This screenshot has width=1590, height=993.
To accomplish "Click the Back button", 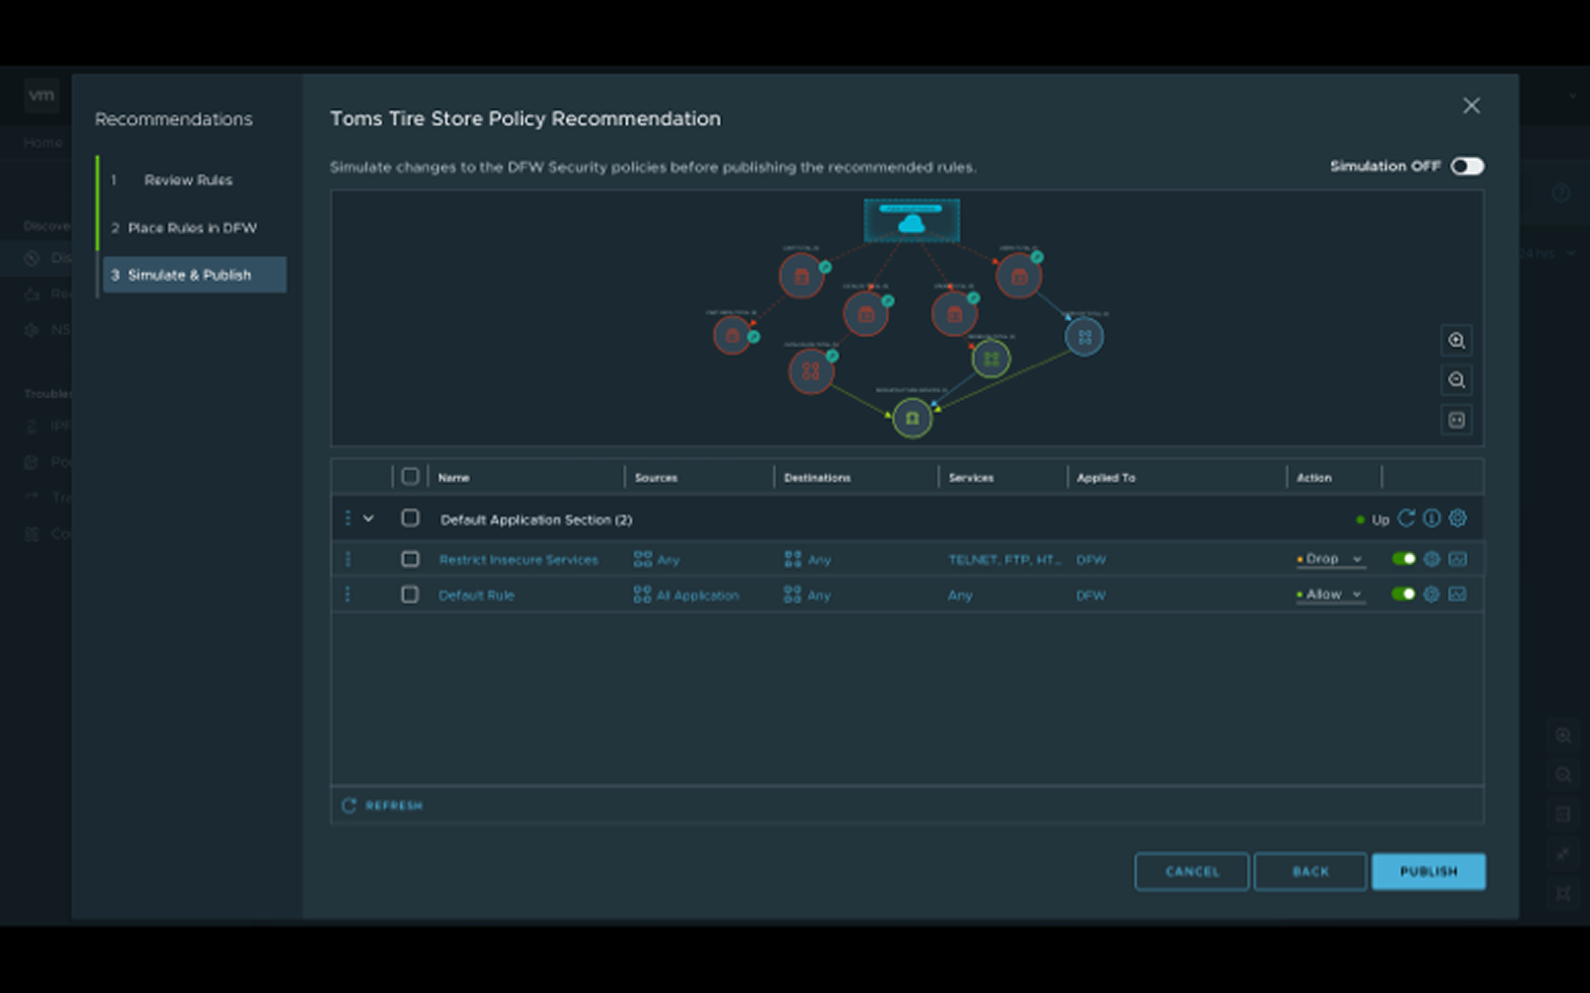I will tap(1310, 871).
